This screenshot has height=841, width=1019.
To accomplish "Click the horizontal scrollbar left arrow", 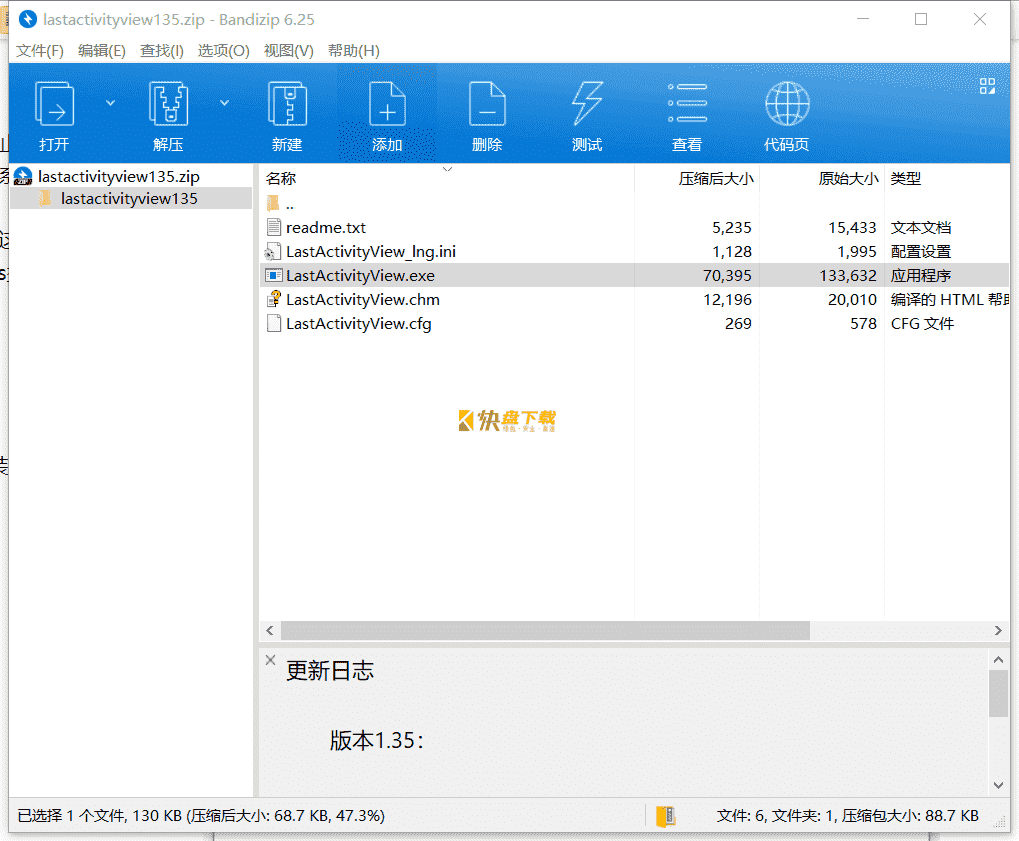I will coord(270,630).
